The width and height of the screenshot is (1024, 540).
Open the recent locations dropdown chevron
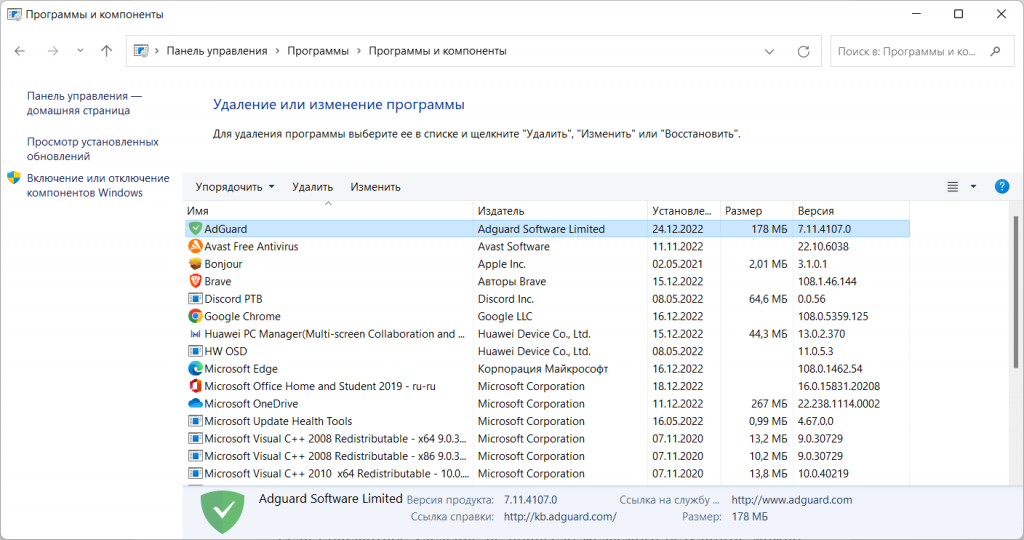click(80, 51)
